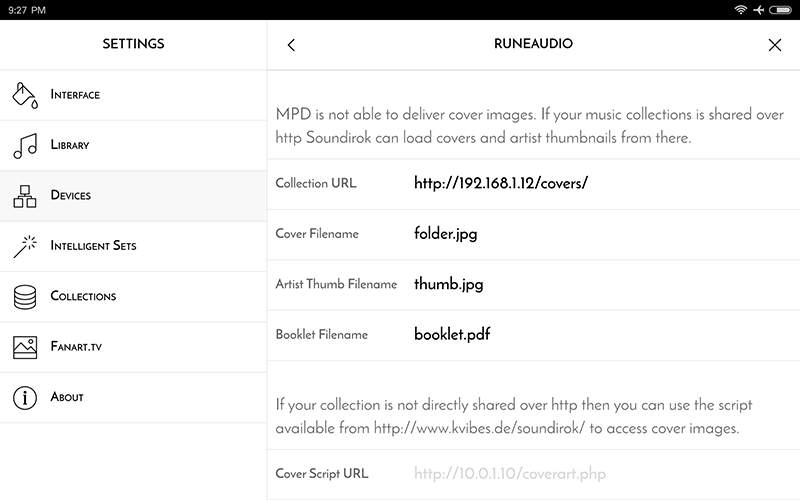This screenshot has width=800, height=500.
Task: Tap the 9:27 PM clock
Action: point(27,10)
